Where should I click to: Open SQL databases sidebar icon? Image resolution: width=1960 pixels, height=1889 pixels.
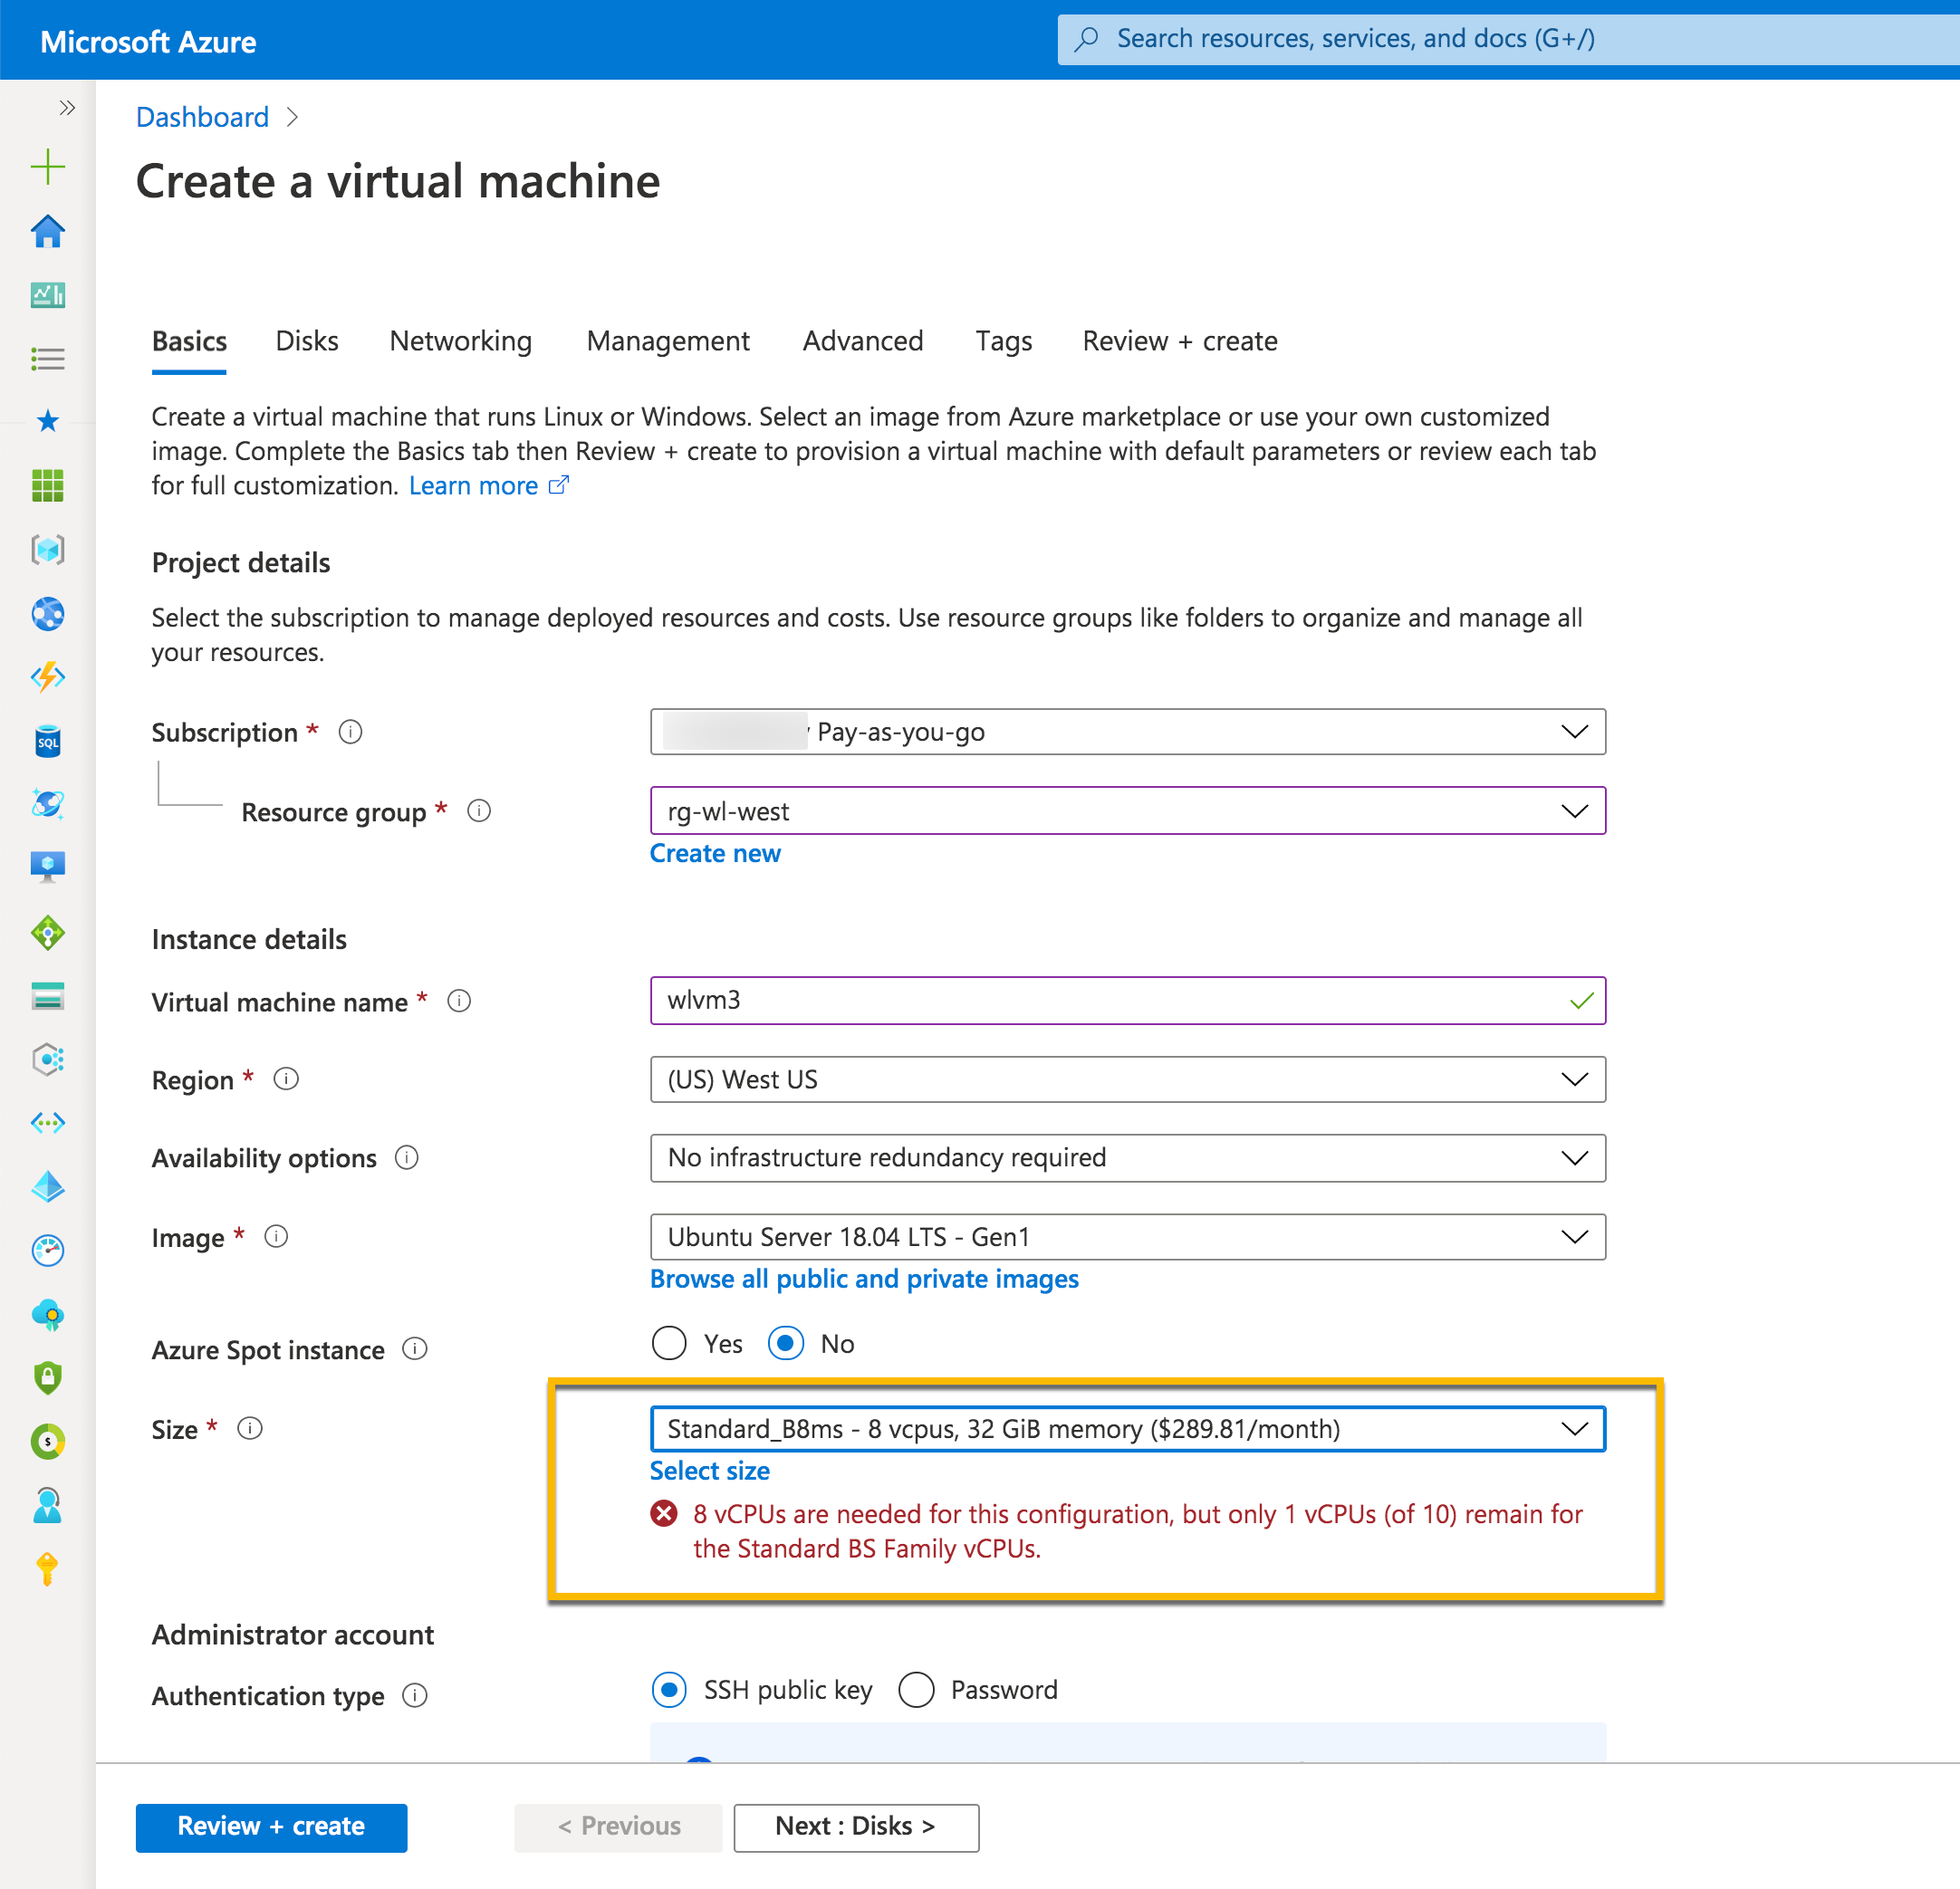point(47,741)
